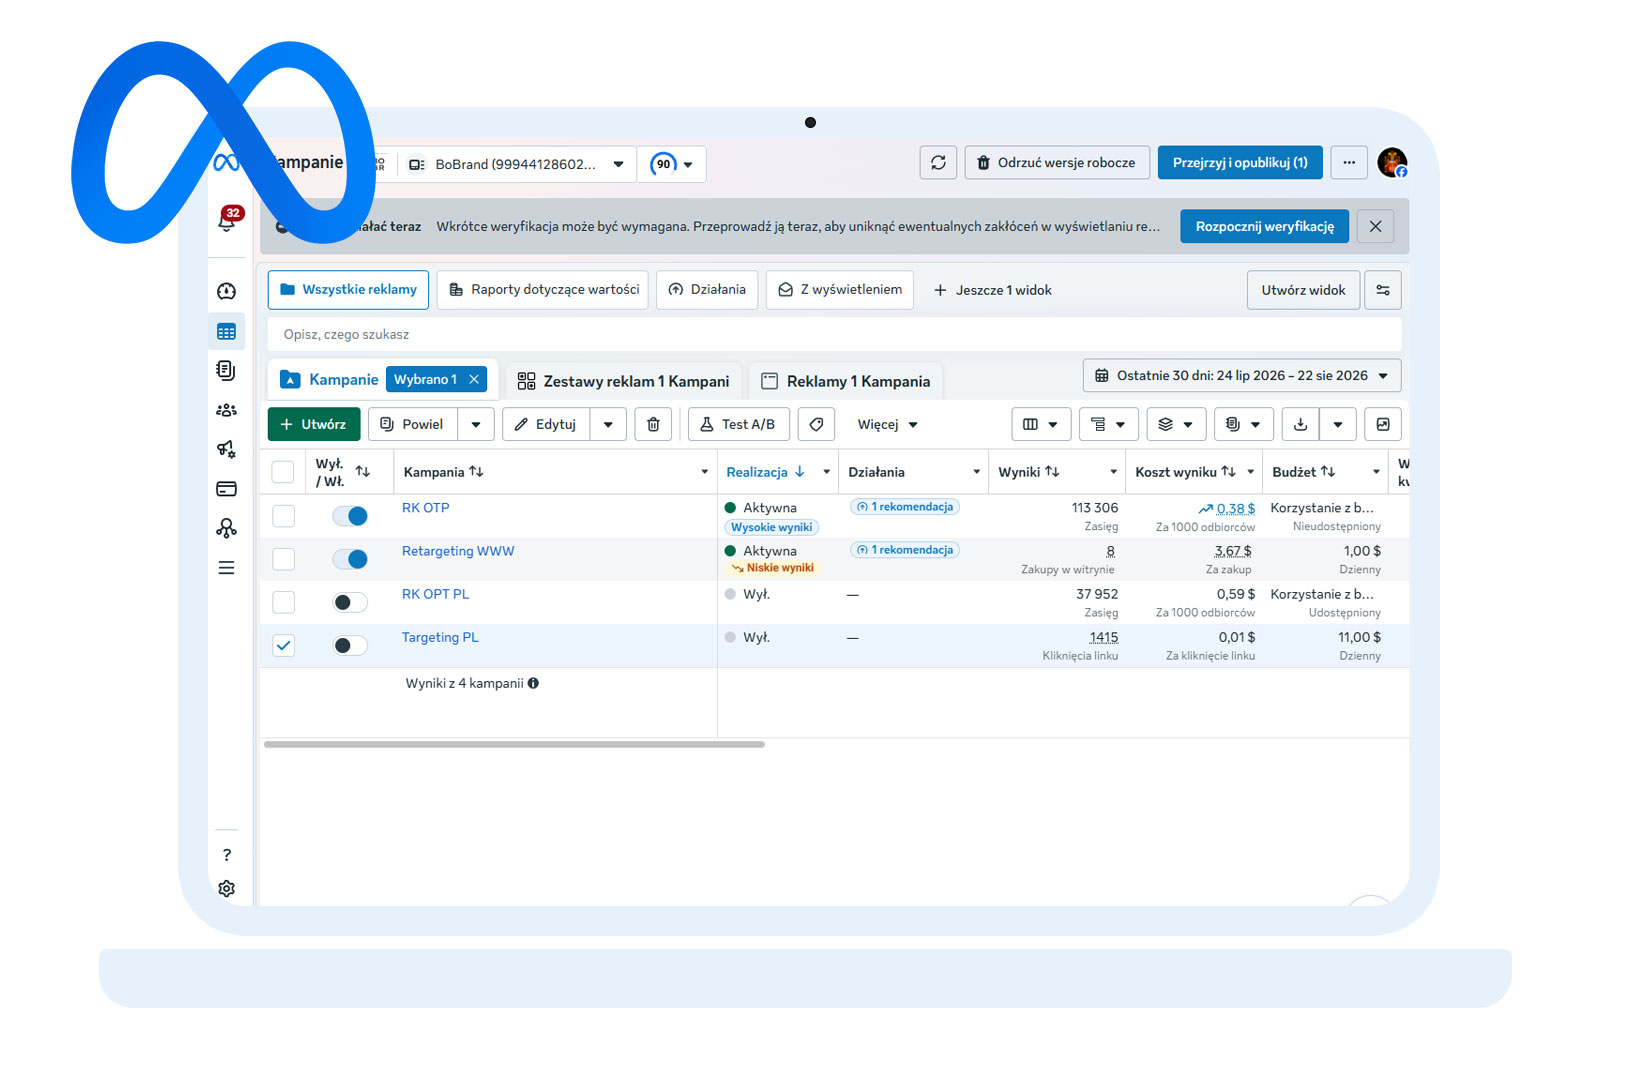The width and height of the screenshot is (1640, 1080).
Task: Open the Więcej dropdown menu
Action: click(x=887, y=424)
